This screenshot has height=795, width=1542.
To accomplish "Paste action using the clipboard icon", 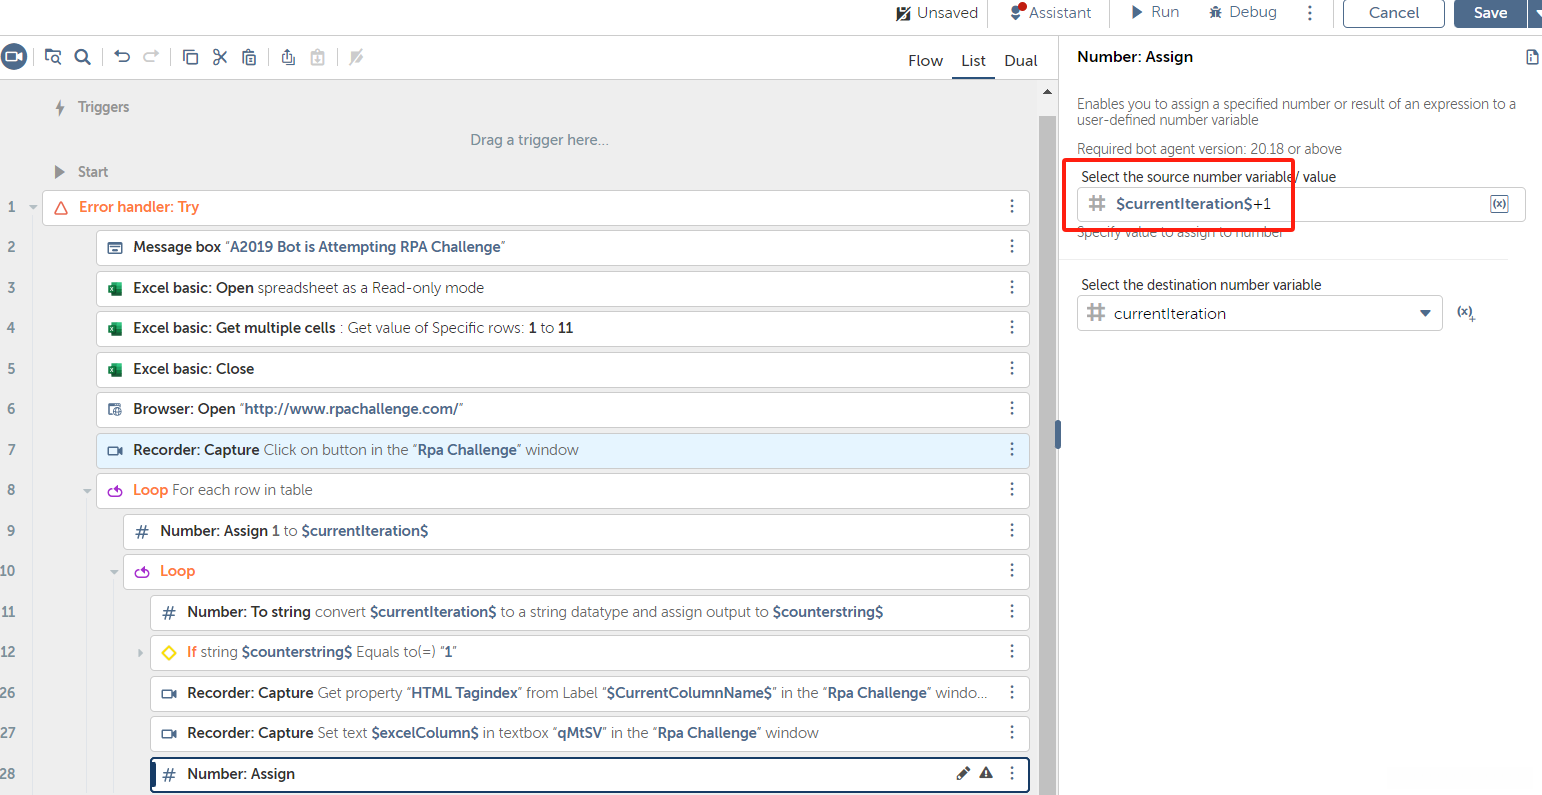I will point(250,57).
